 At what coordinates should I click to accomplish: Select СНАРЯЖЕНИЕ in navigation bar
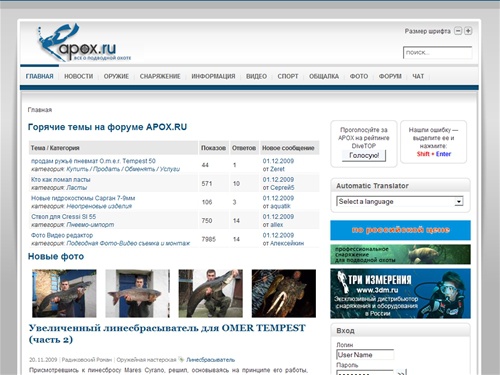click(160, 76)
